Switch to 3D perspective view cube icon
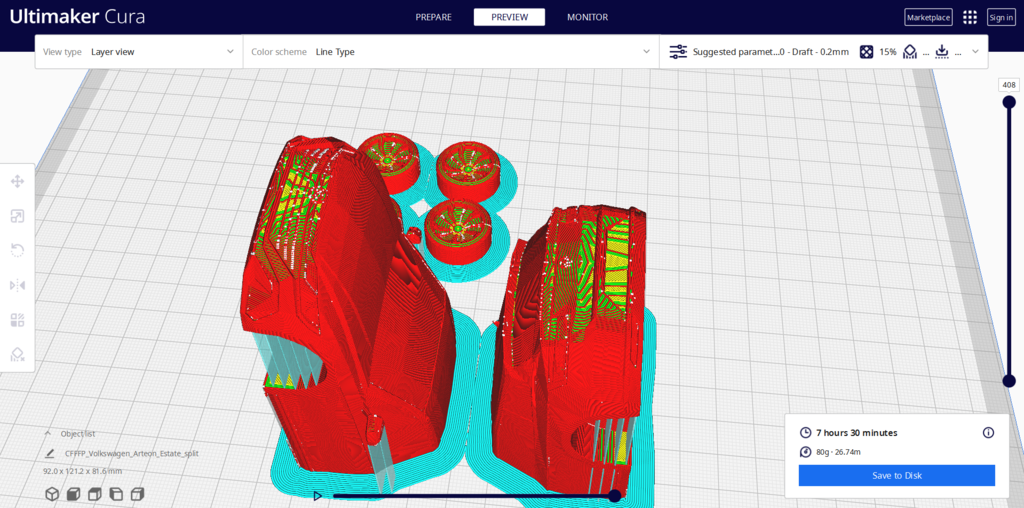 (52, 494)
